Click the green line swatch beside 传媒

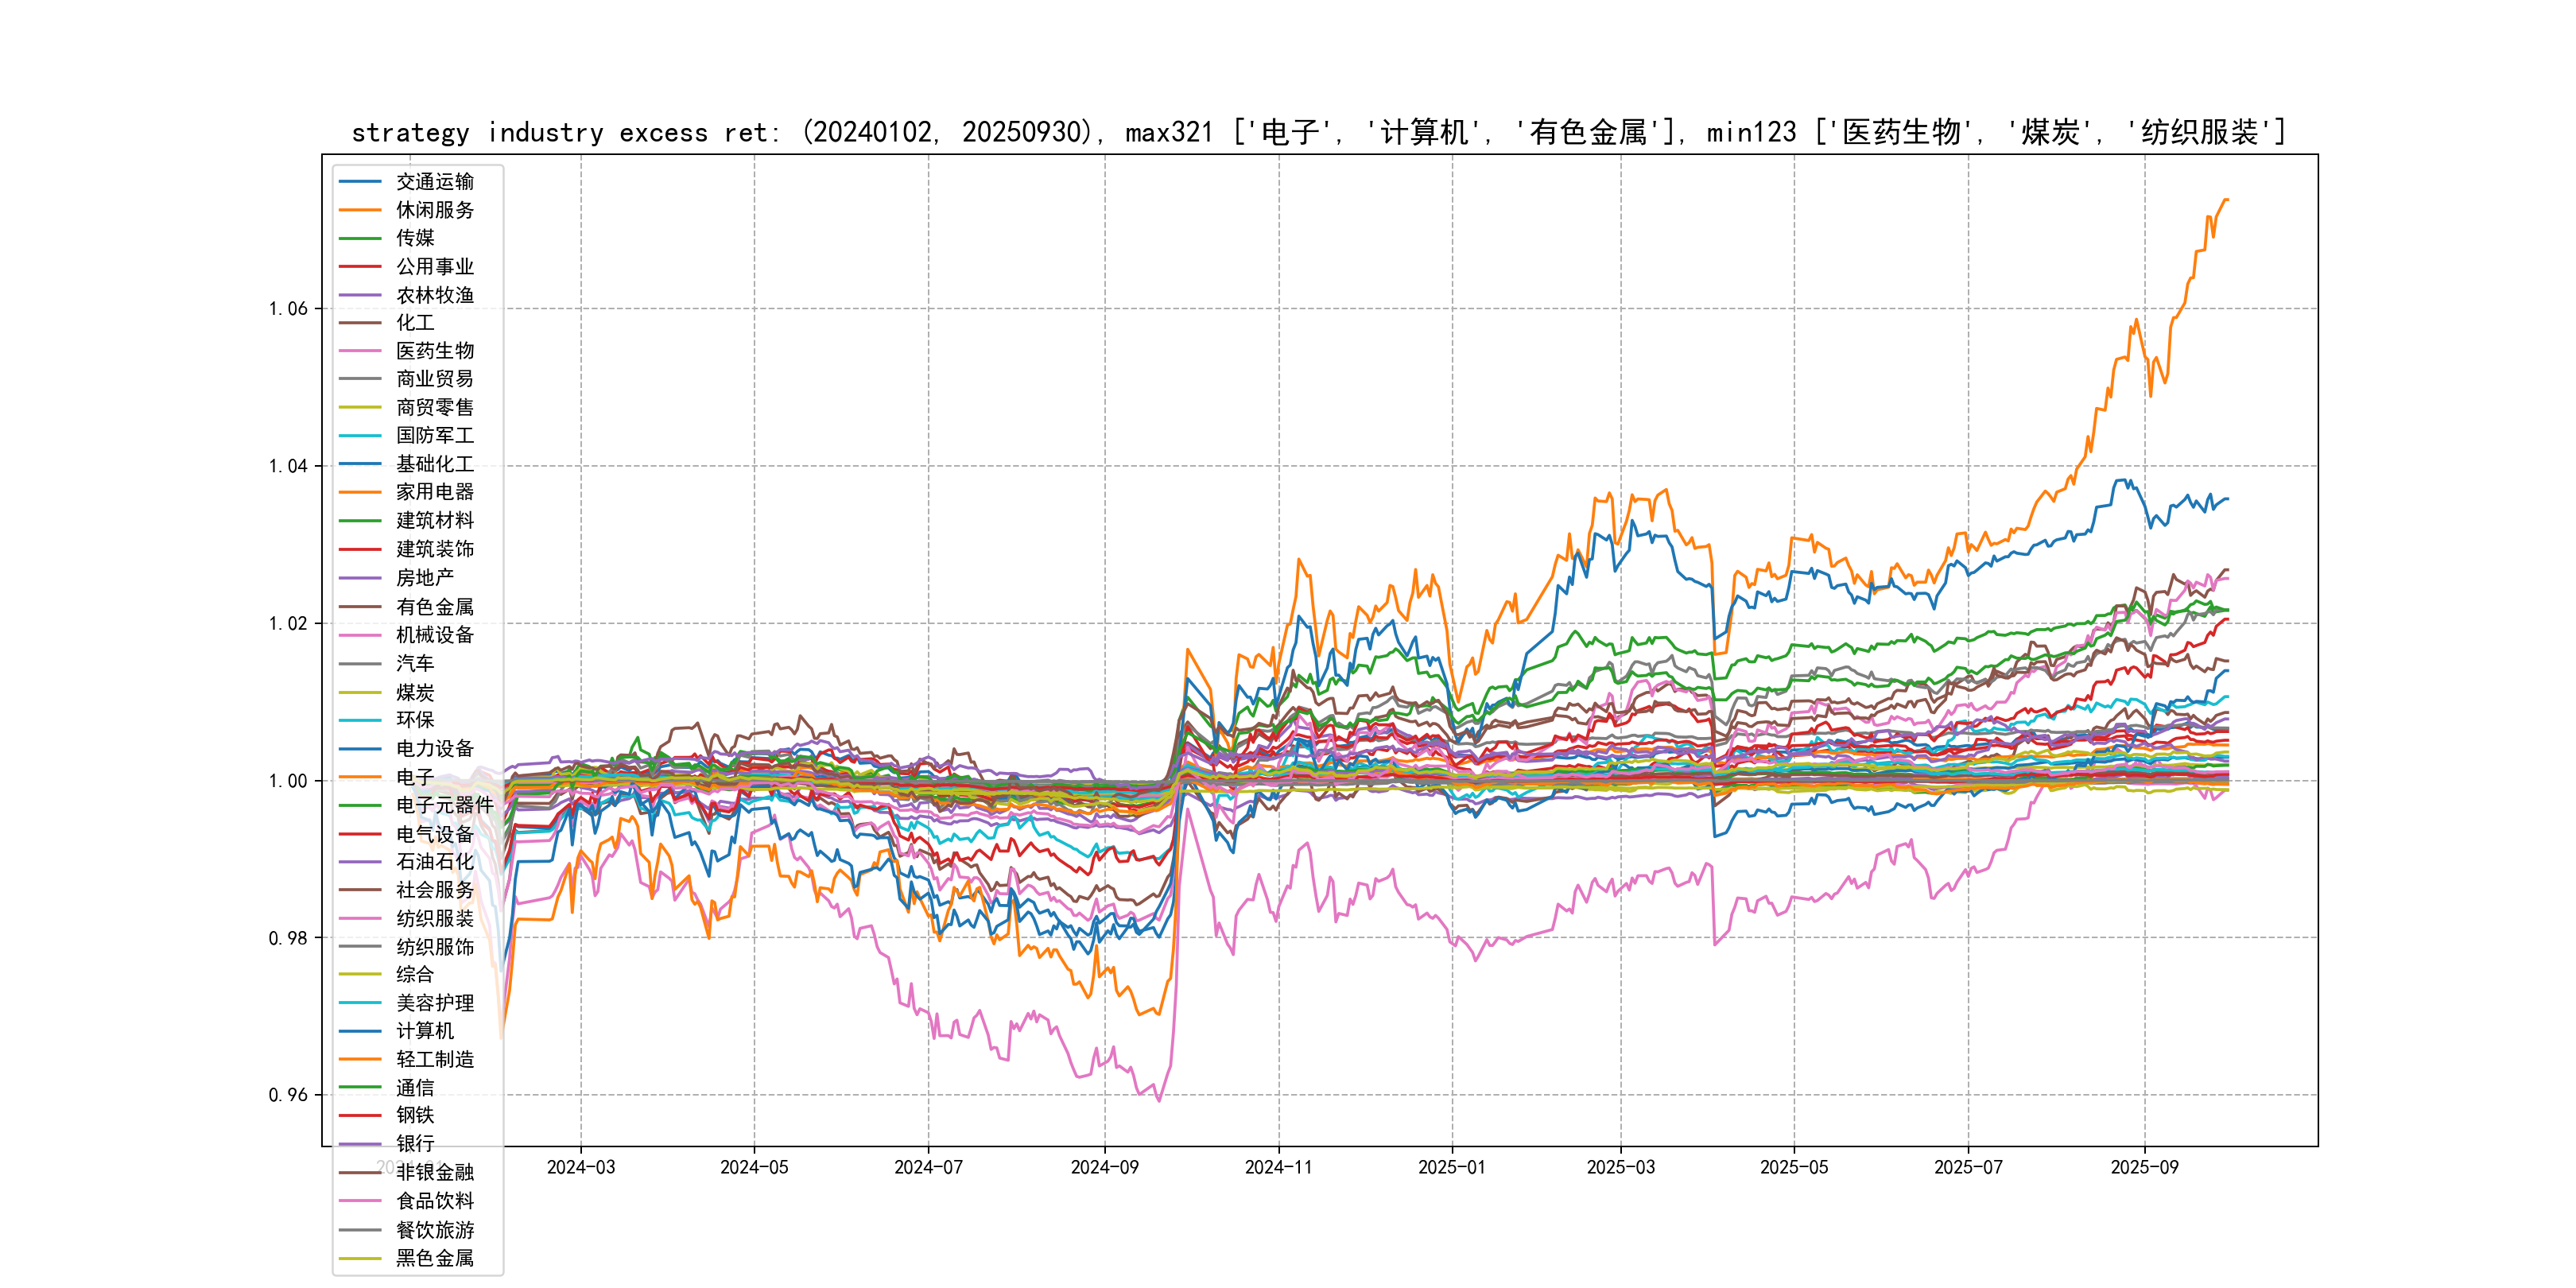coord(360,238)
